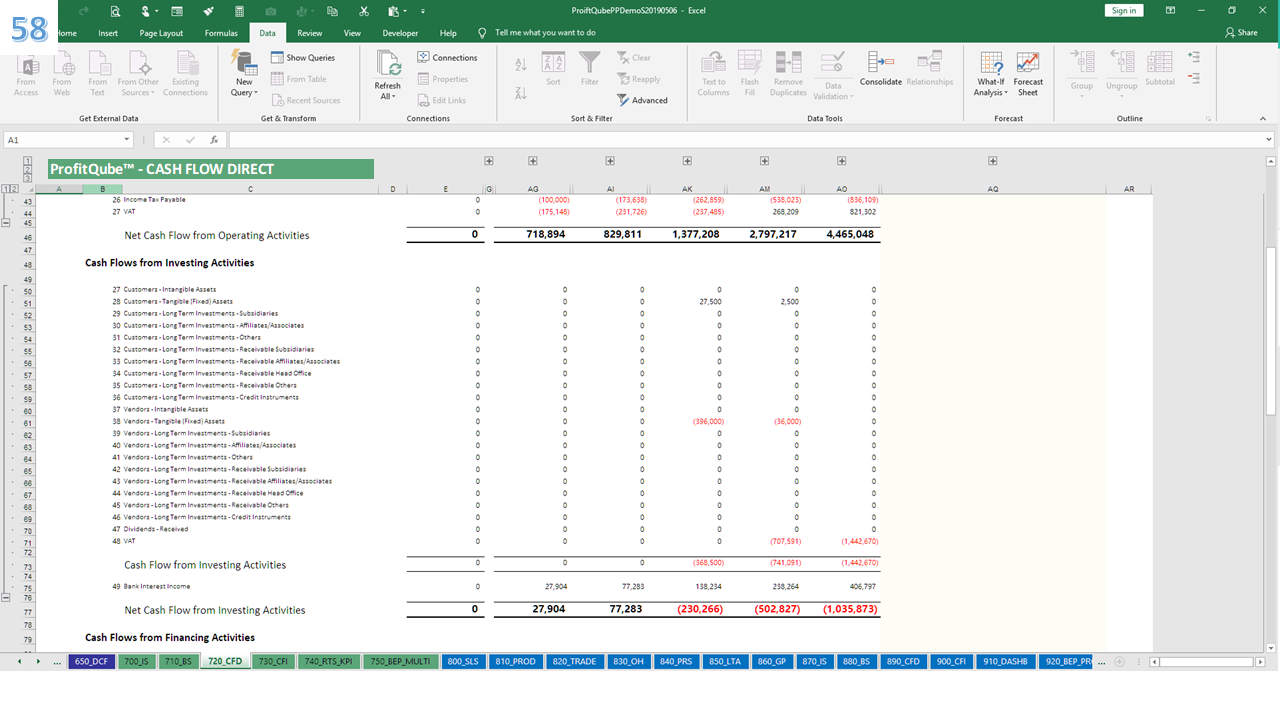Click the Sign in button
Screen dimensions: 1280x720
(x=1124, y=11)
